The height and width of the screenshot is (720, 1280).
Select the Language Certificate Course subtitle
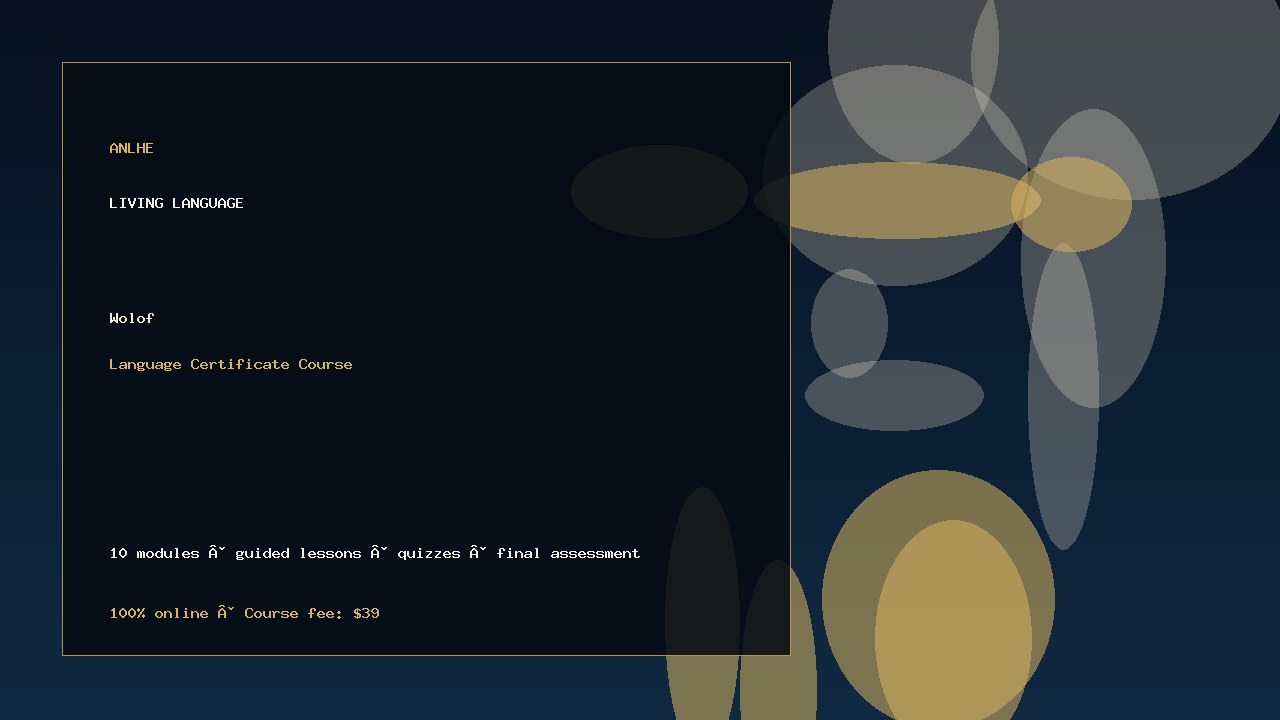(x=231, y=364)
